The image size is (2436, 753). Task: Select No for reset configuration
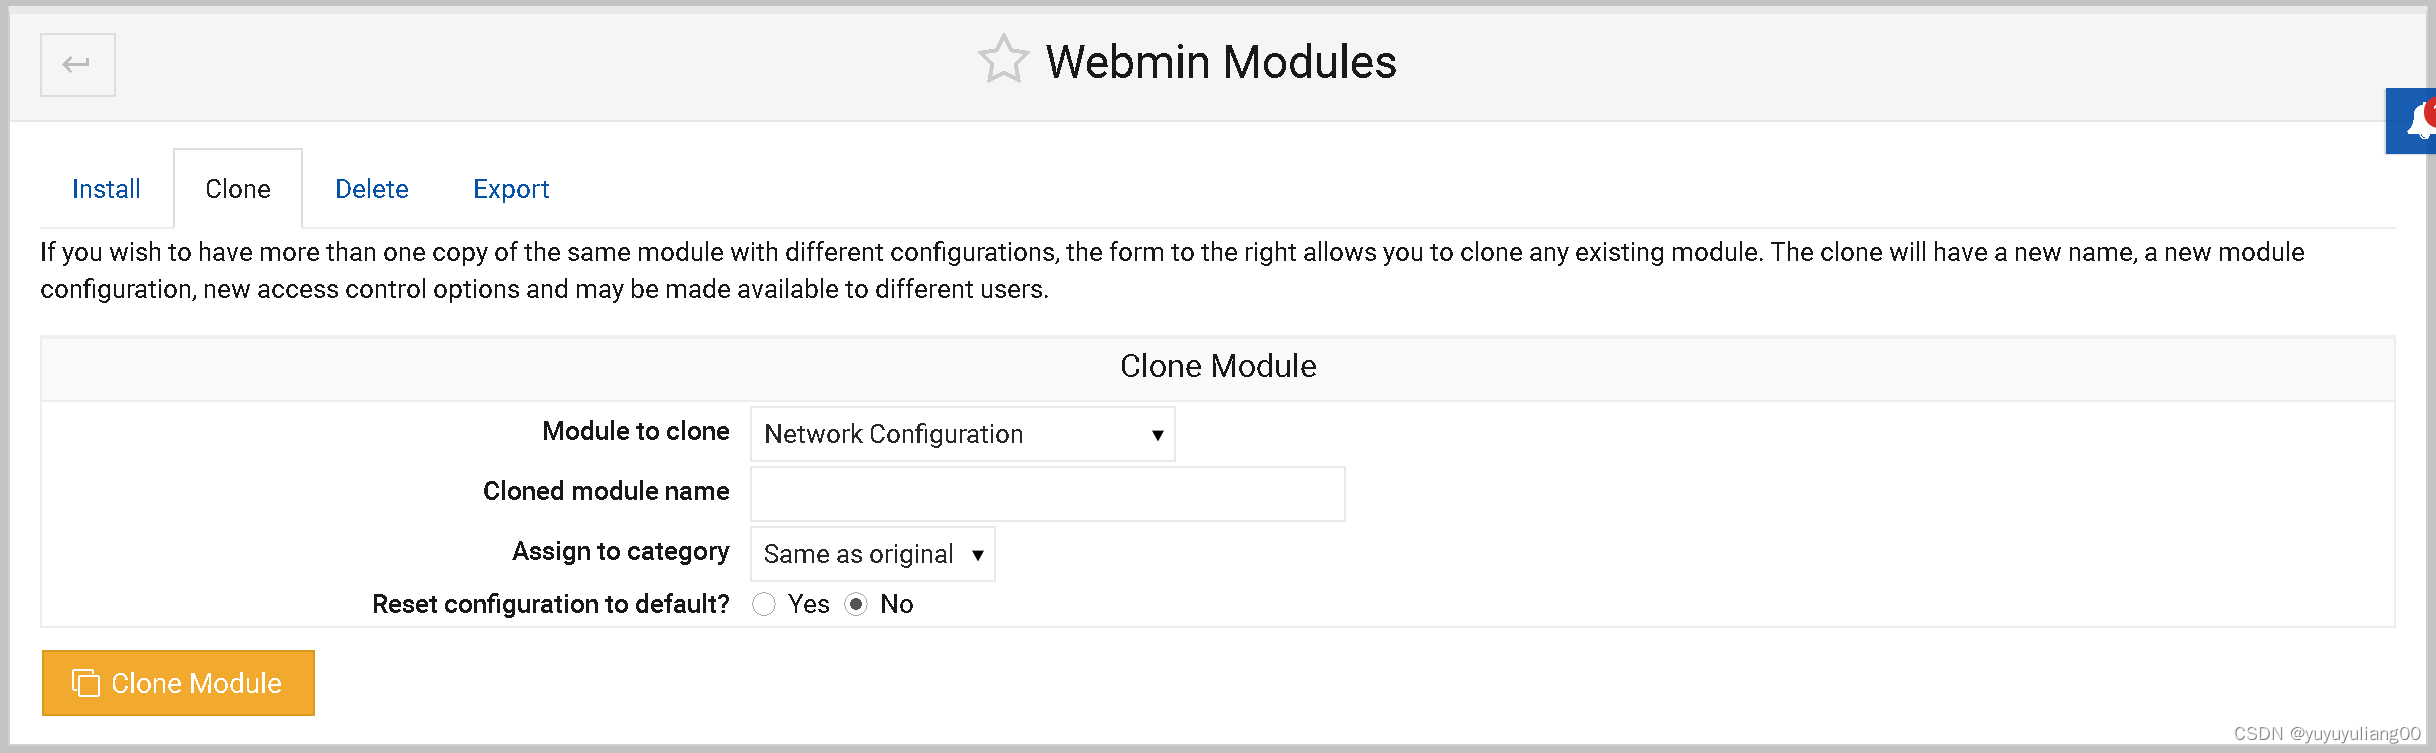pos(856,604)
